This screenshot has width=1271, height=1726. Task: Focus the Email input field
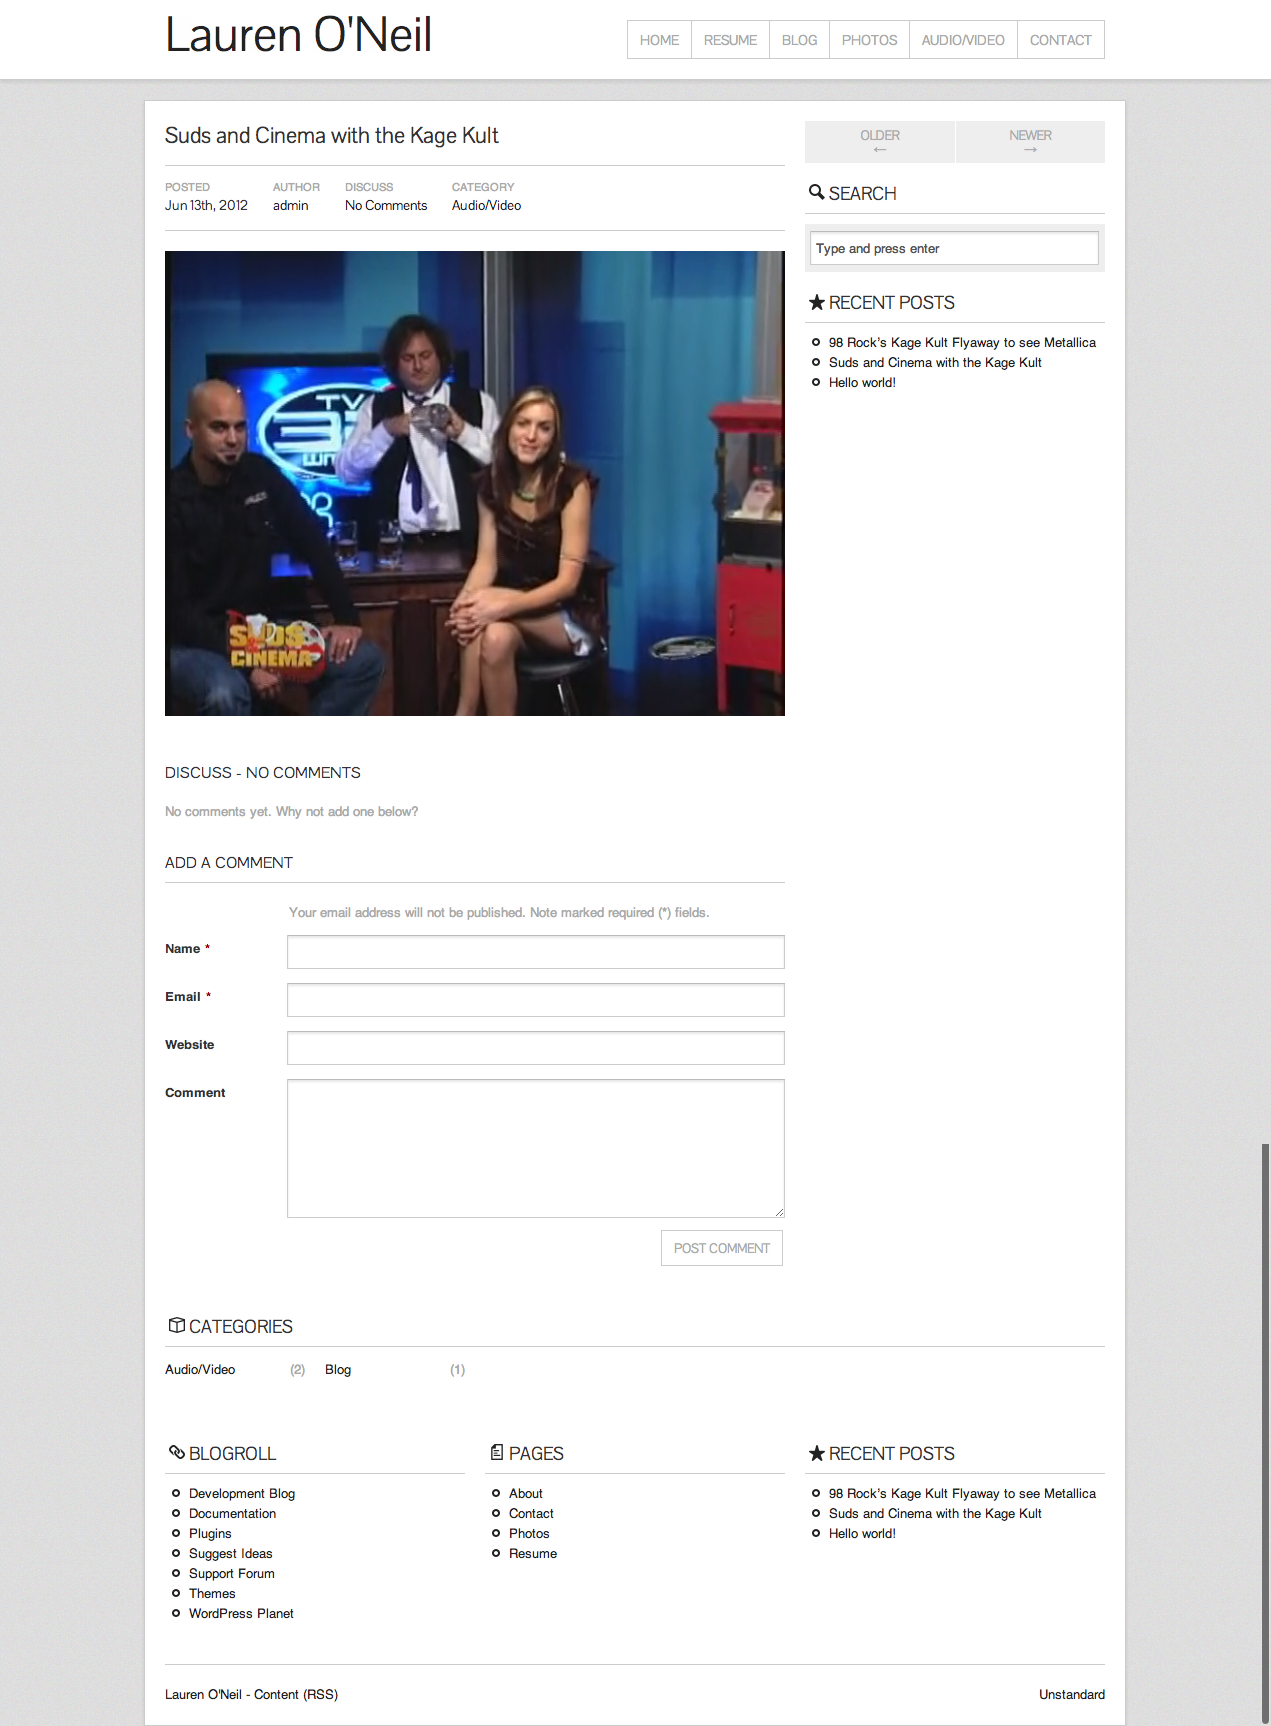click(535, 1000)
